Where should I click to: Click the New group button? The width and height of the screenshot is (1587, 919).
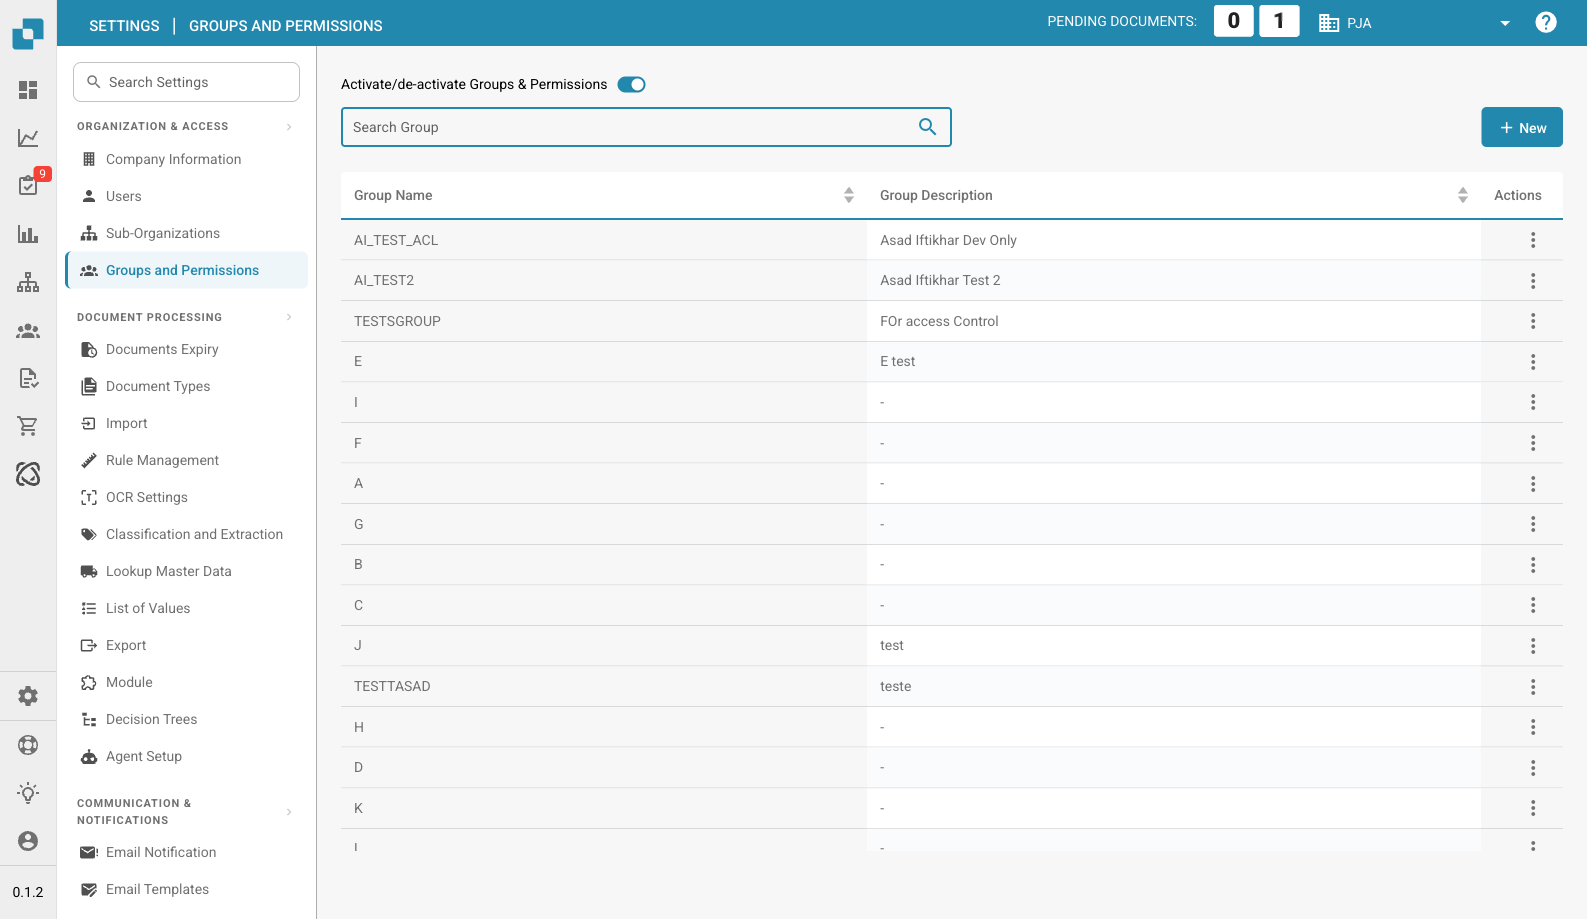(1522, 127)
